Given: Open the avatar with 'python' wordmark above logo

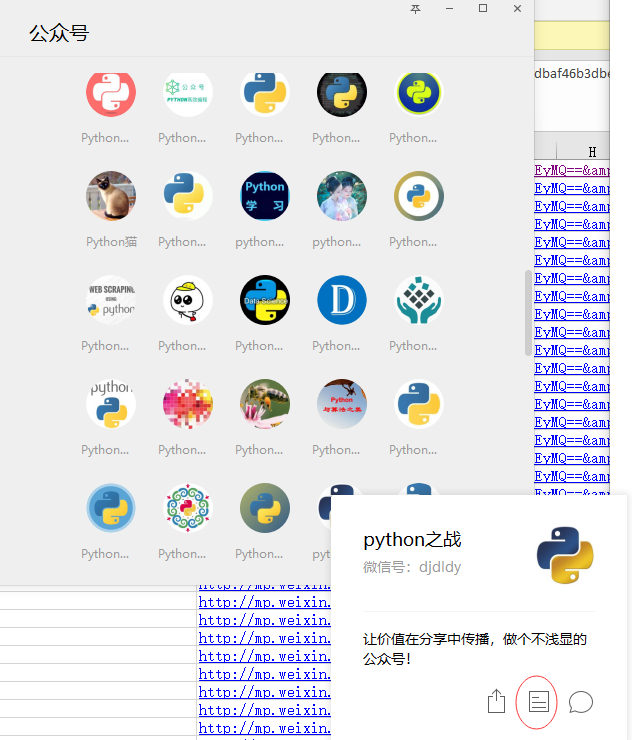Looking at the screenshot, I should click(x=111, y=404).
